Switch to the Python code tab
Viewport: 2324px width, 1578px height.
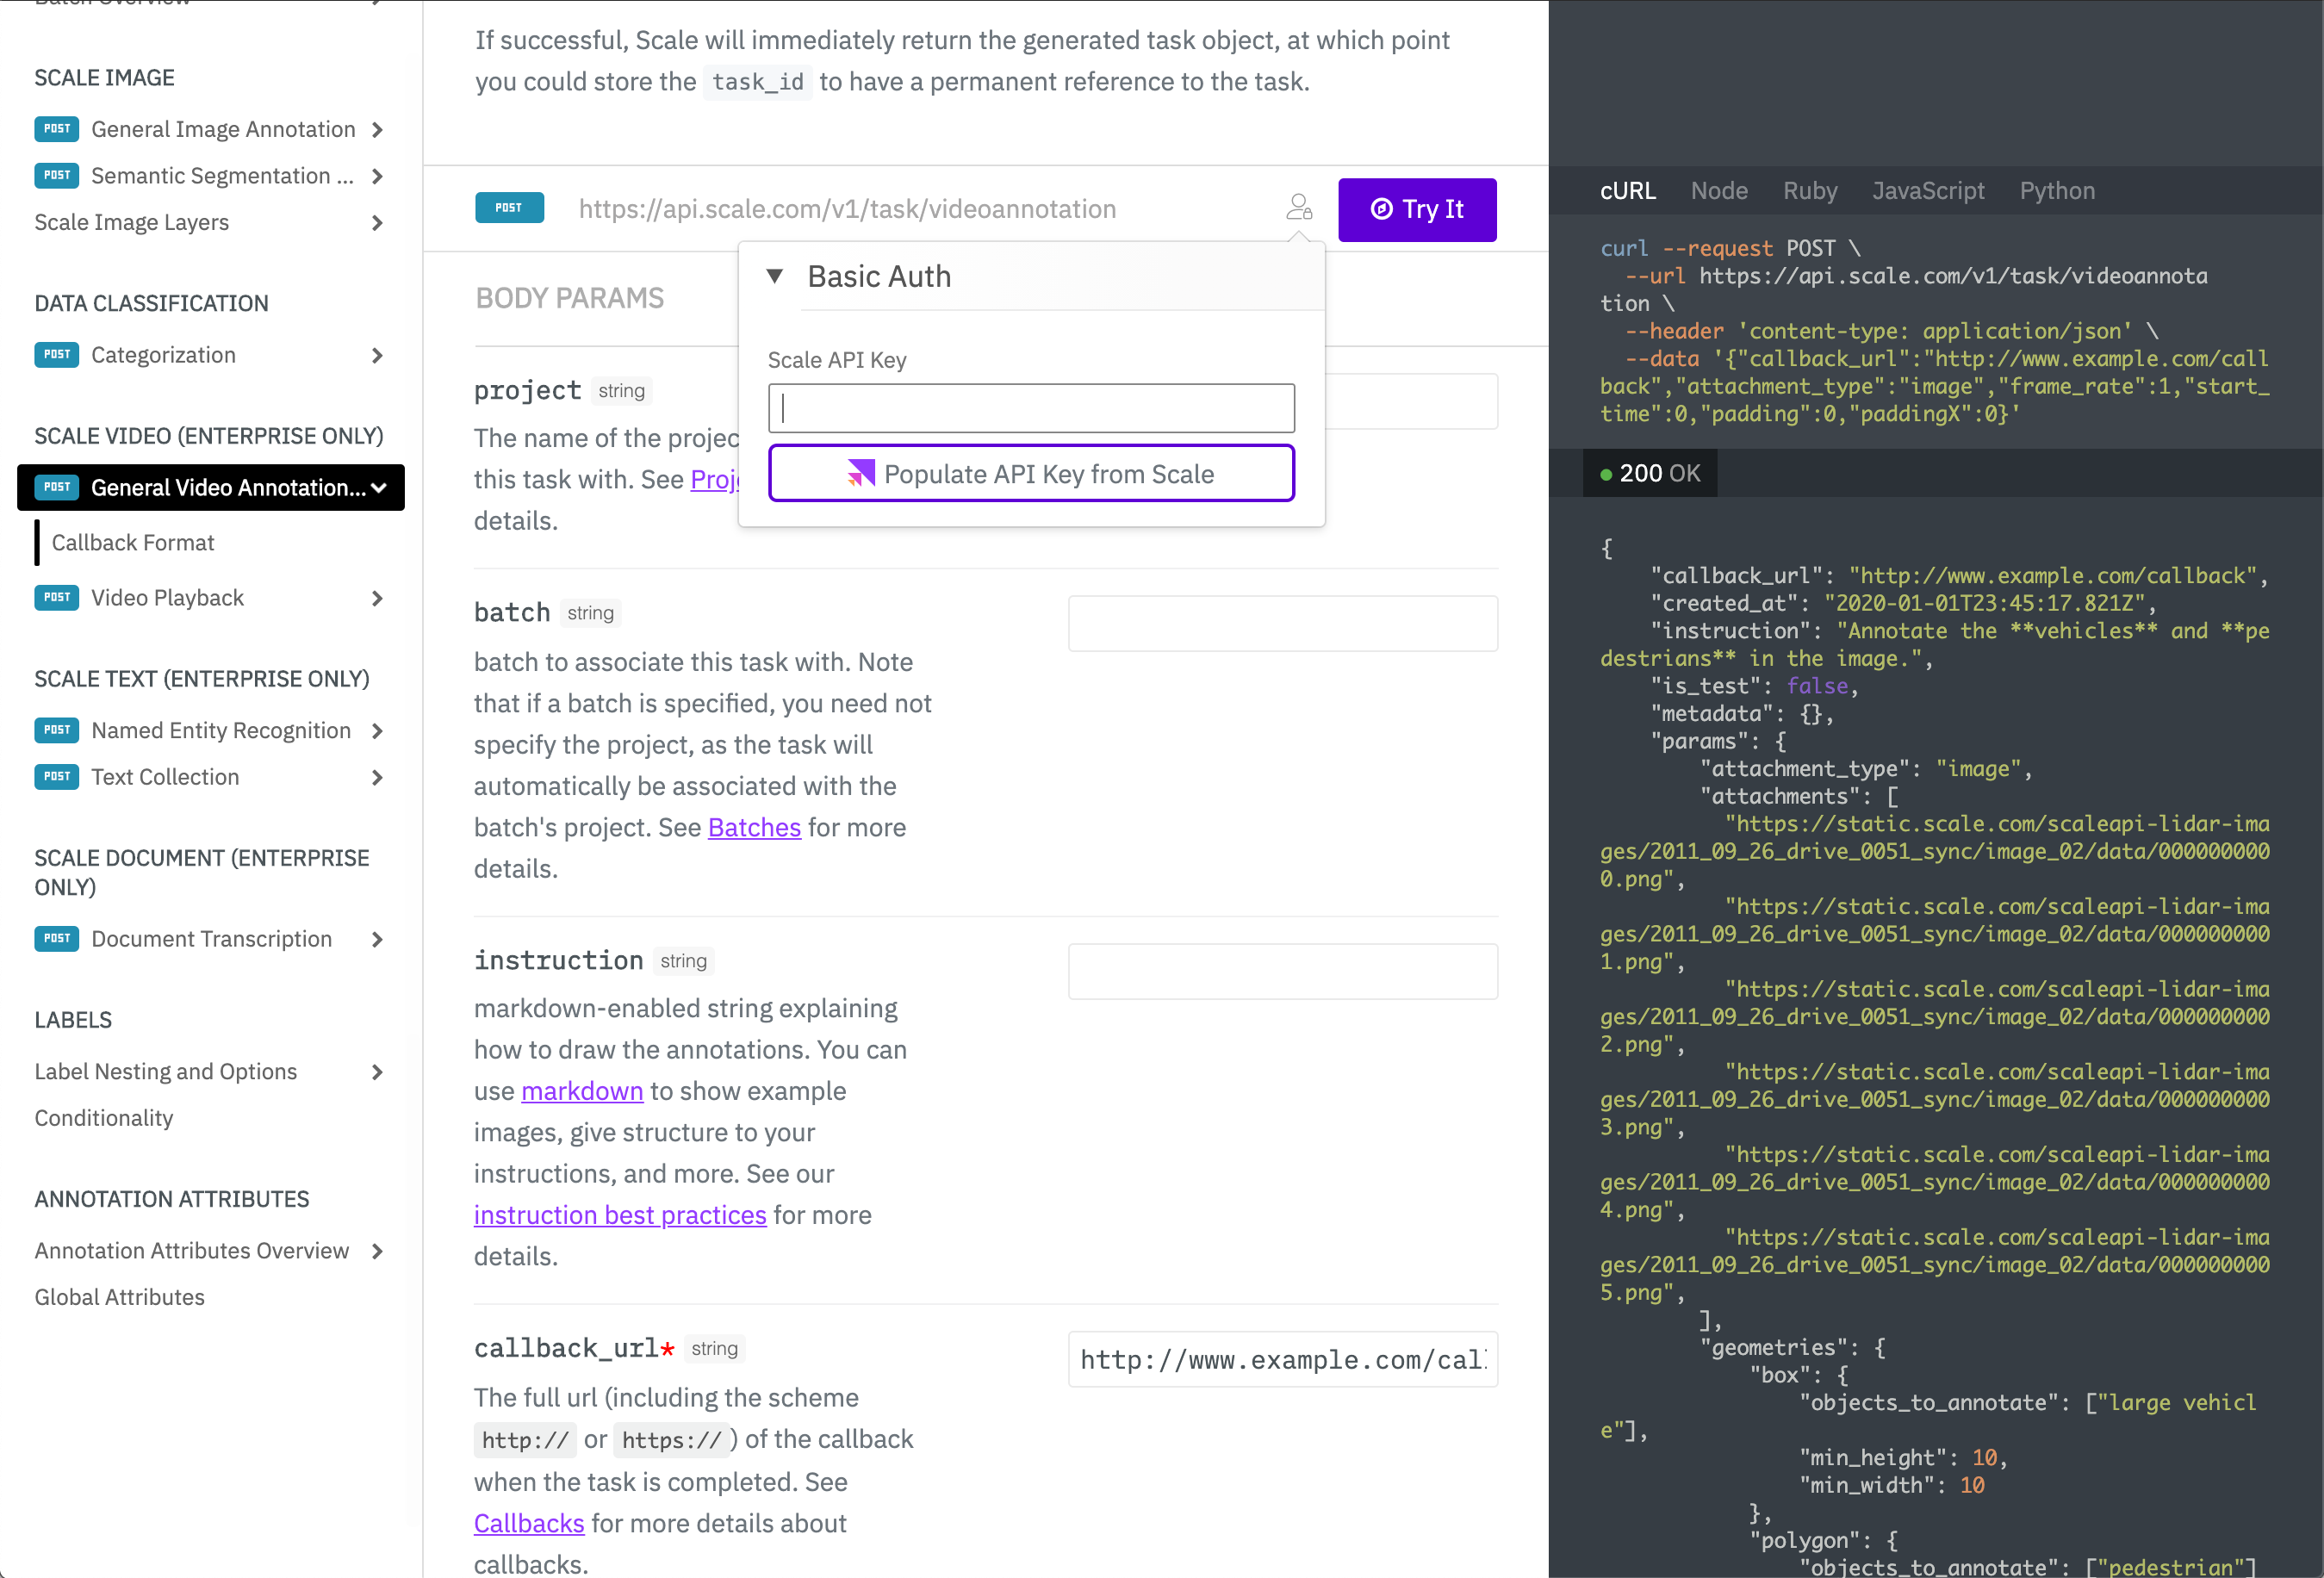click(x=2057, y=191)
